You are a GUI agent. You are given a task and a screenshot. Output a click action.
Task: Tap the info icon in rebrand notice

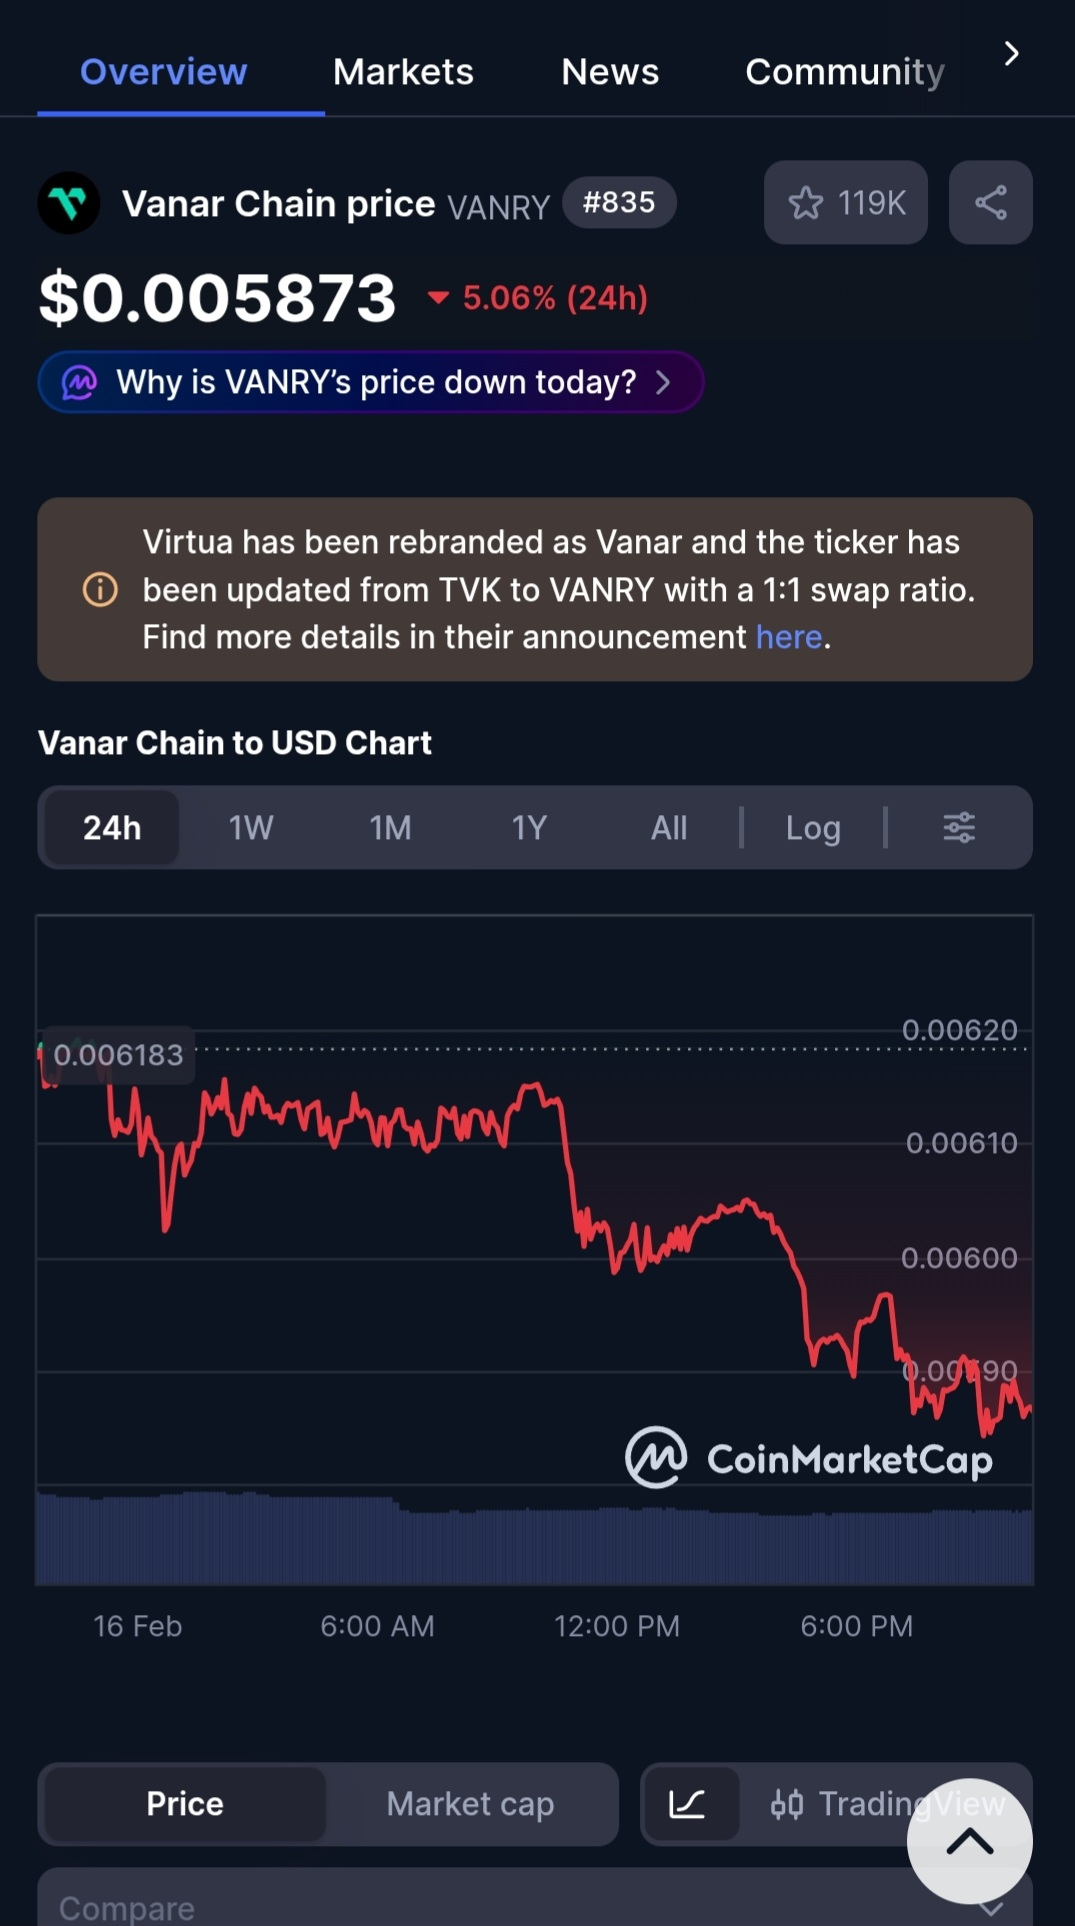[x=100, y=590]
